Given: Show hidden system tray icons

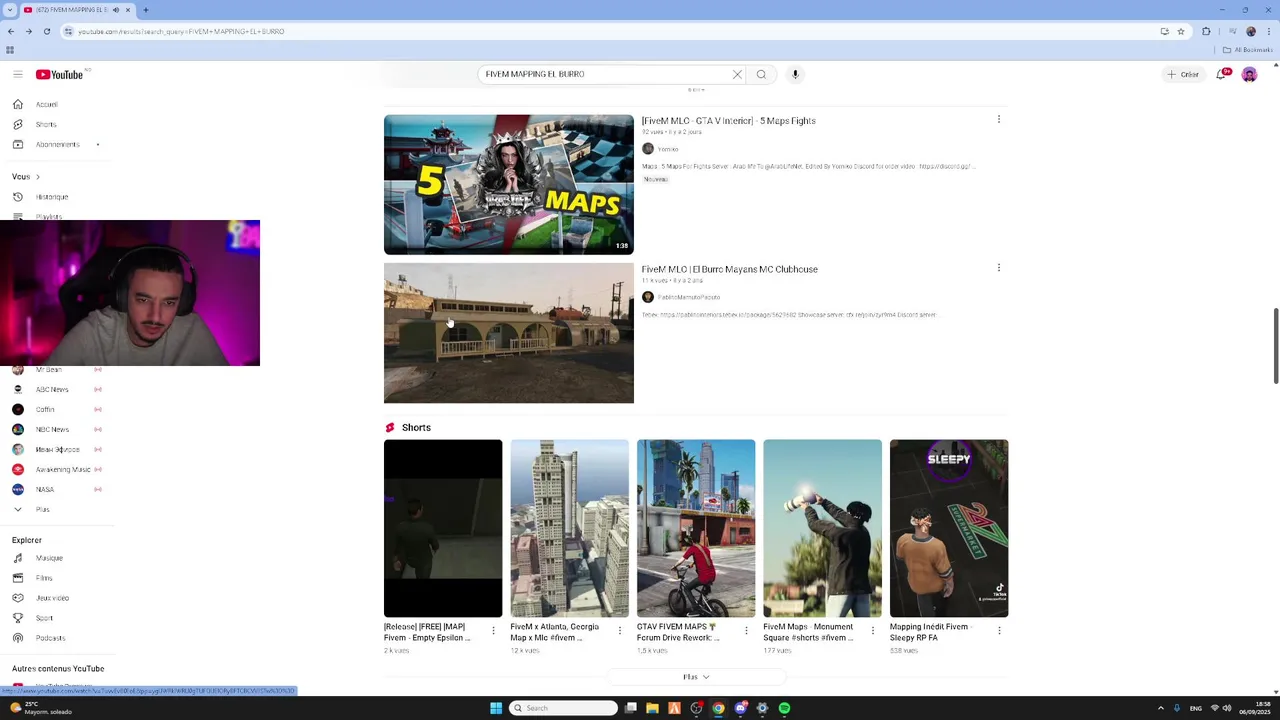Looking at the screenshot, I should [1160, 708].
